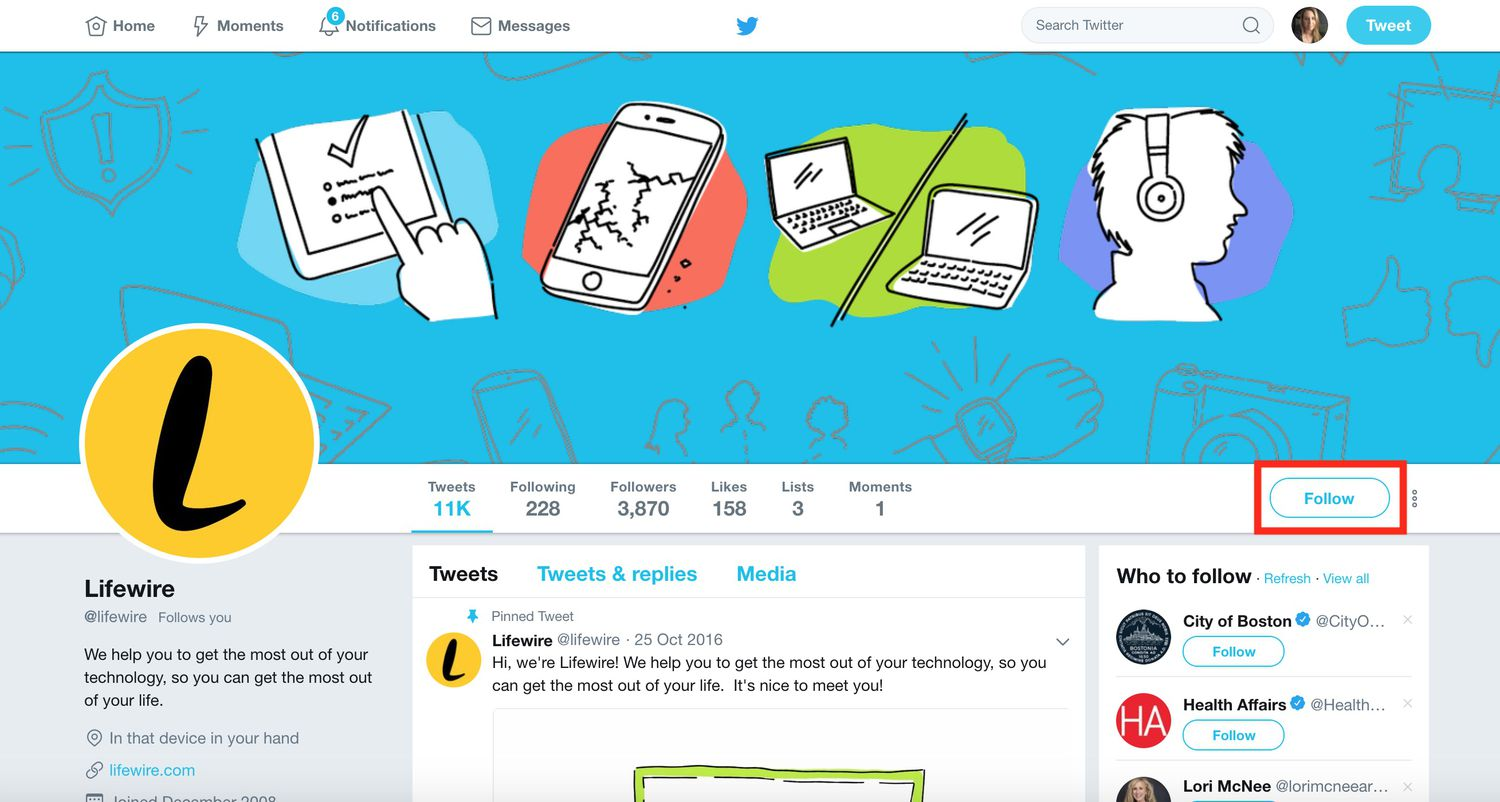Follow the Lifewire profile
This screenshot has width=1500, height=802.
[x=1329, y=498]
